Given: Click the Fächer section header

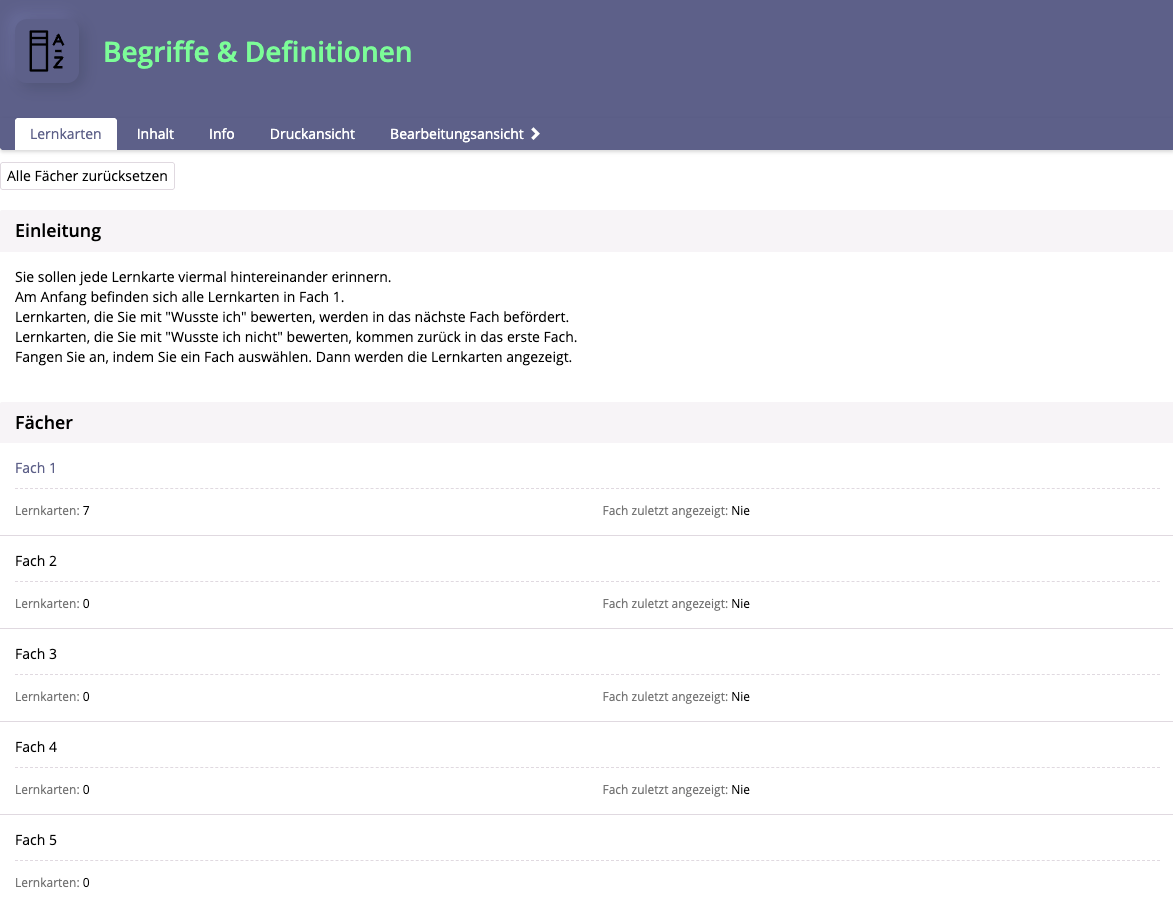Looking at the screenshot, I should tap(44, 423).
